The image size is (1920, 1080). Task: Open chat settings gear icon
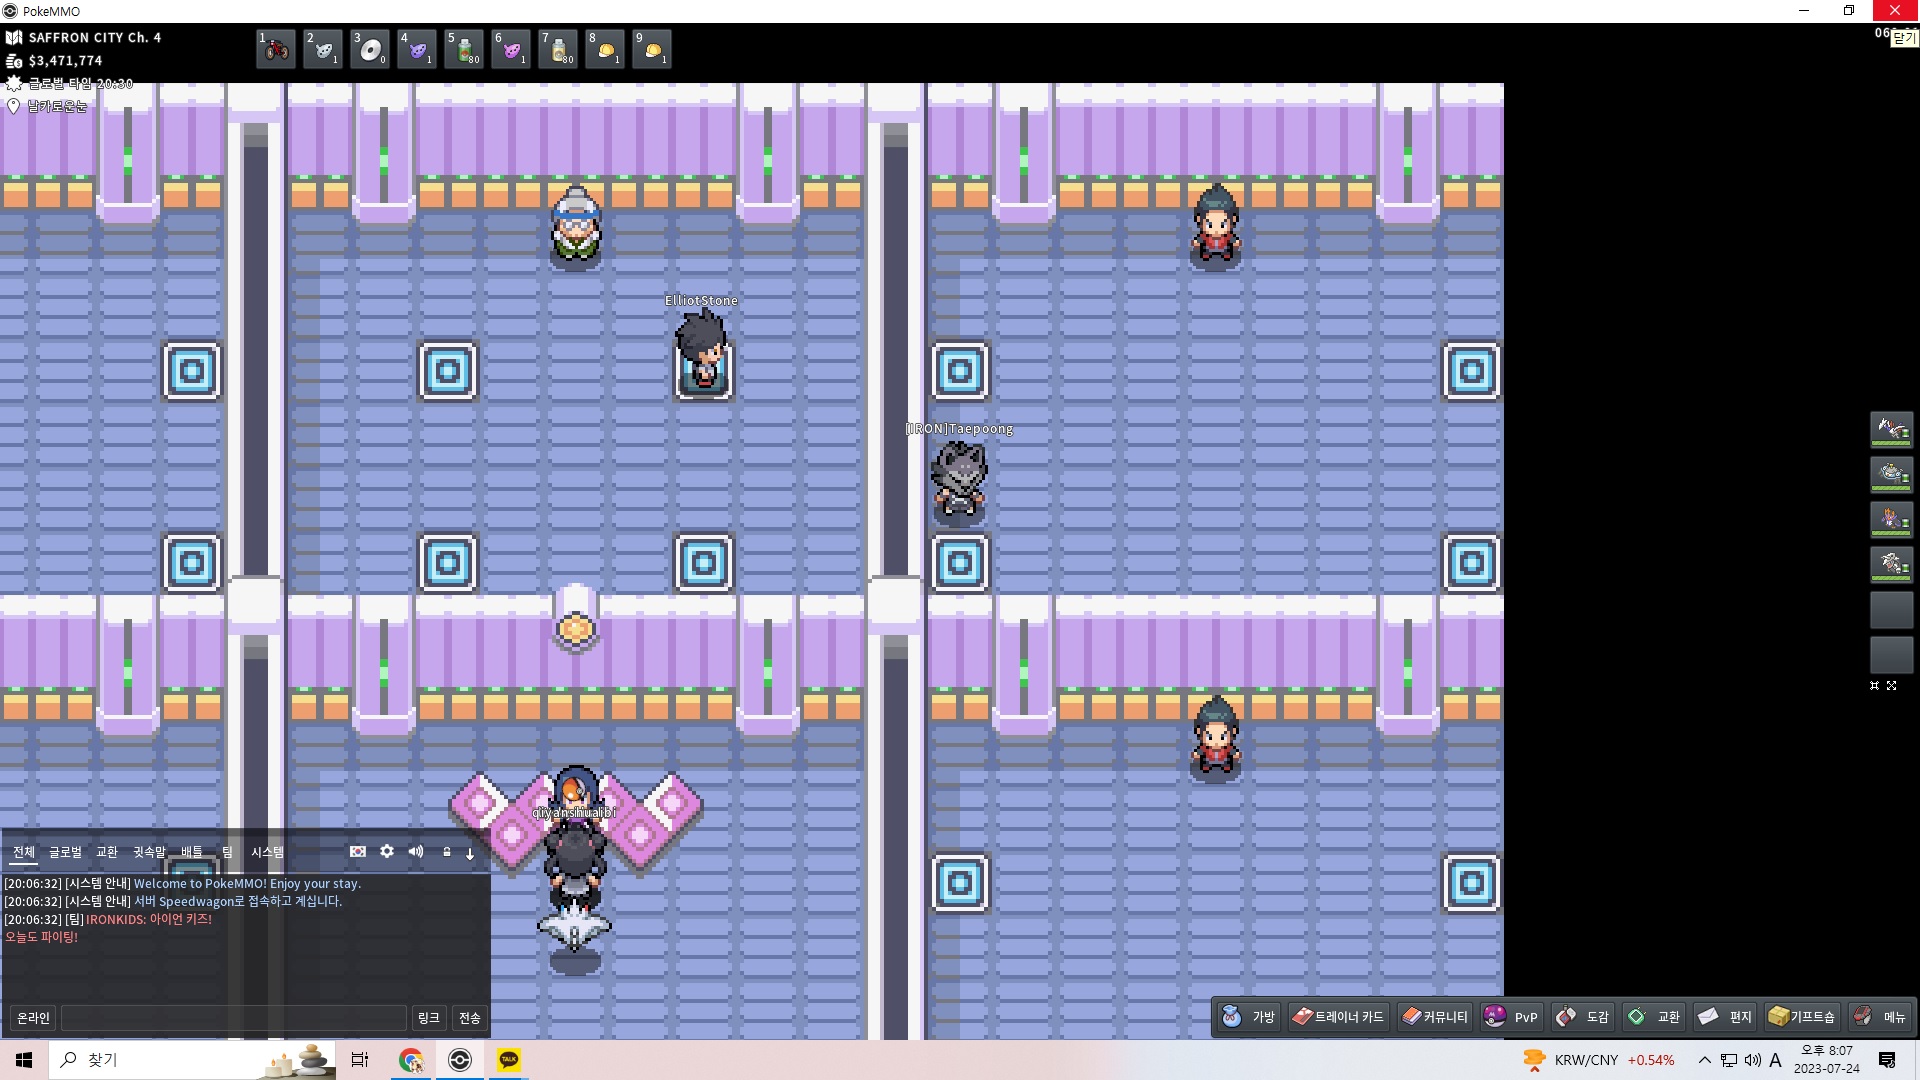tap(387, 852)
